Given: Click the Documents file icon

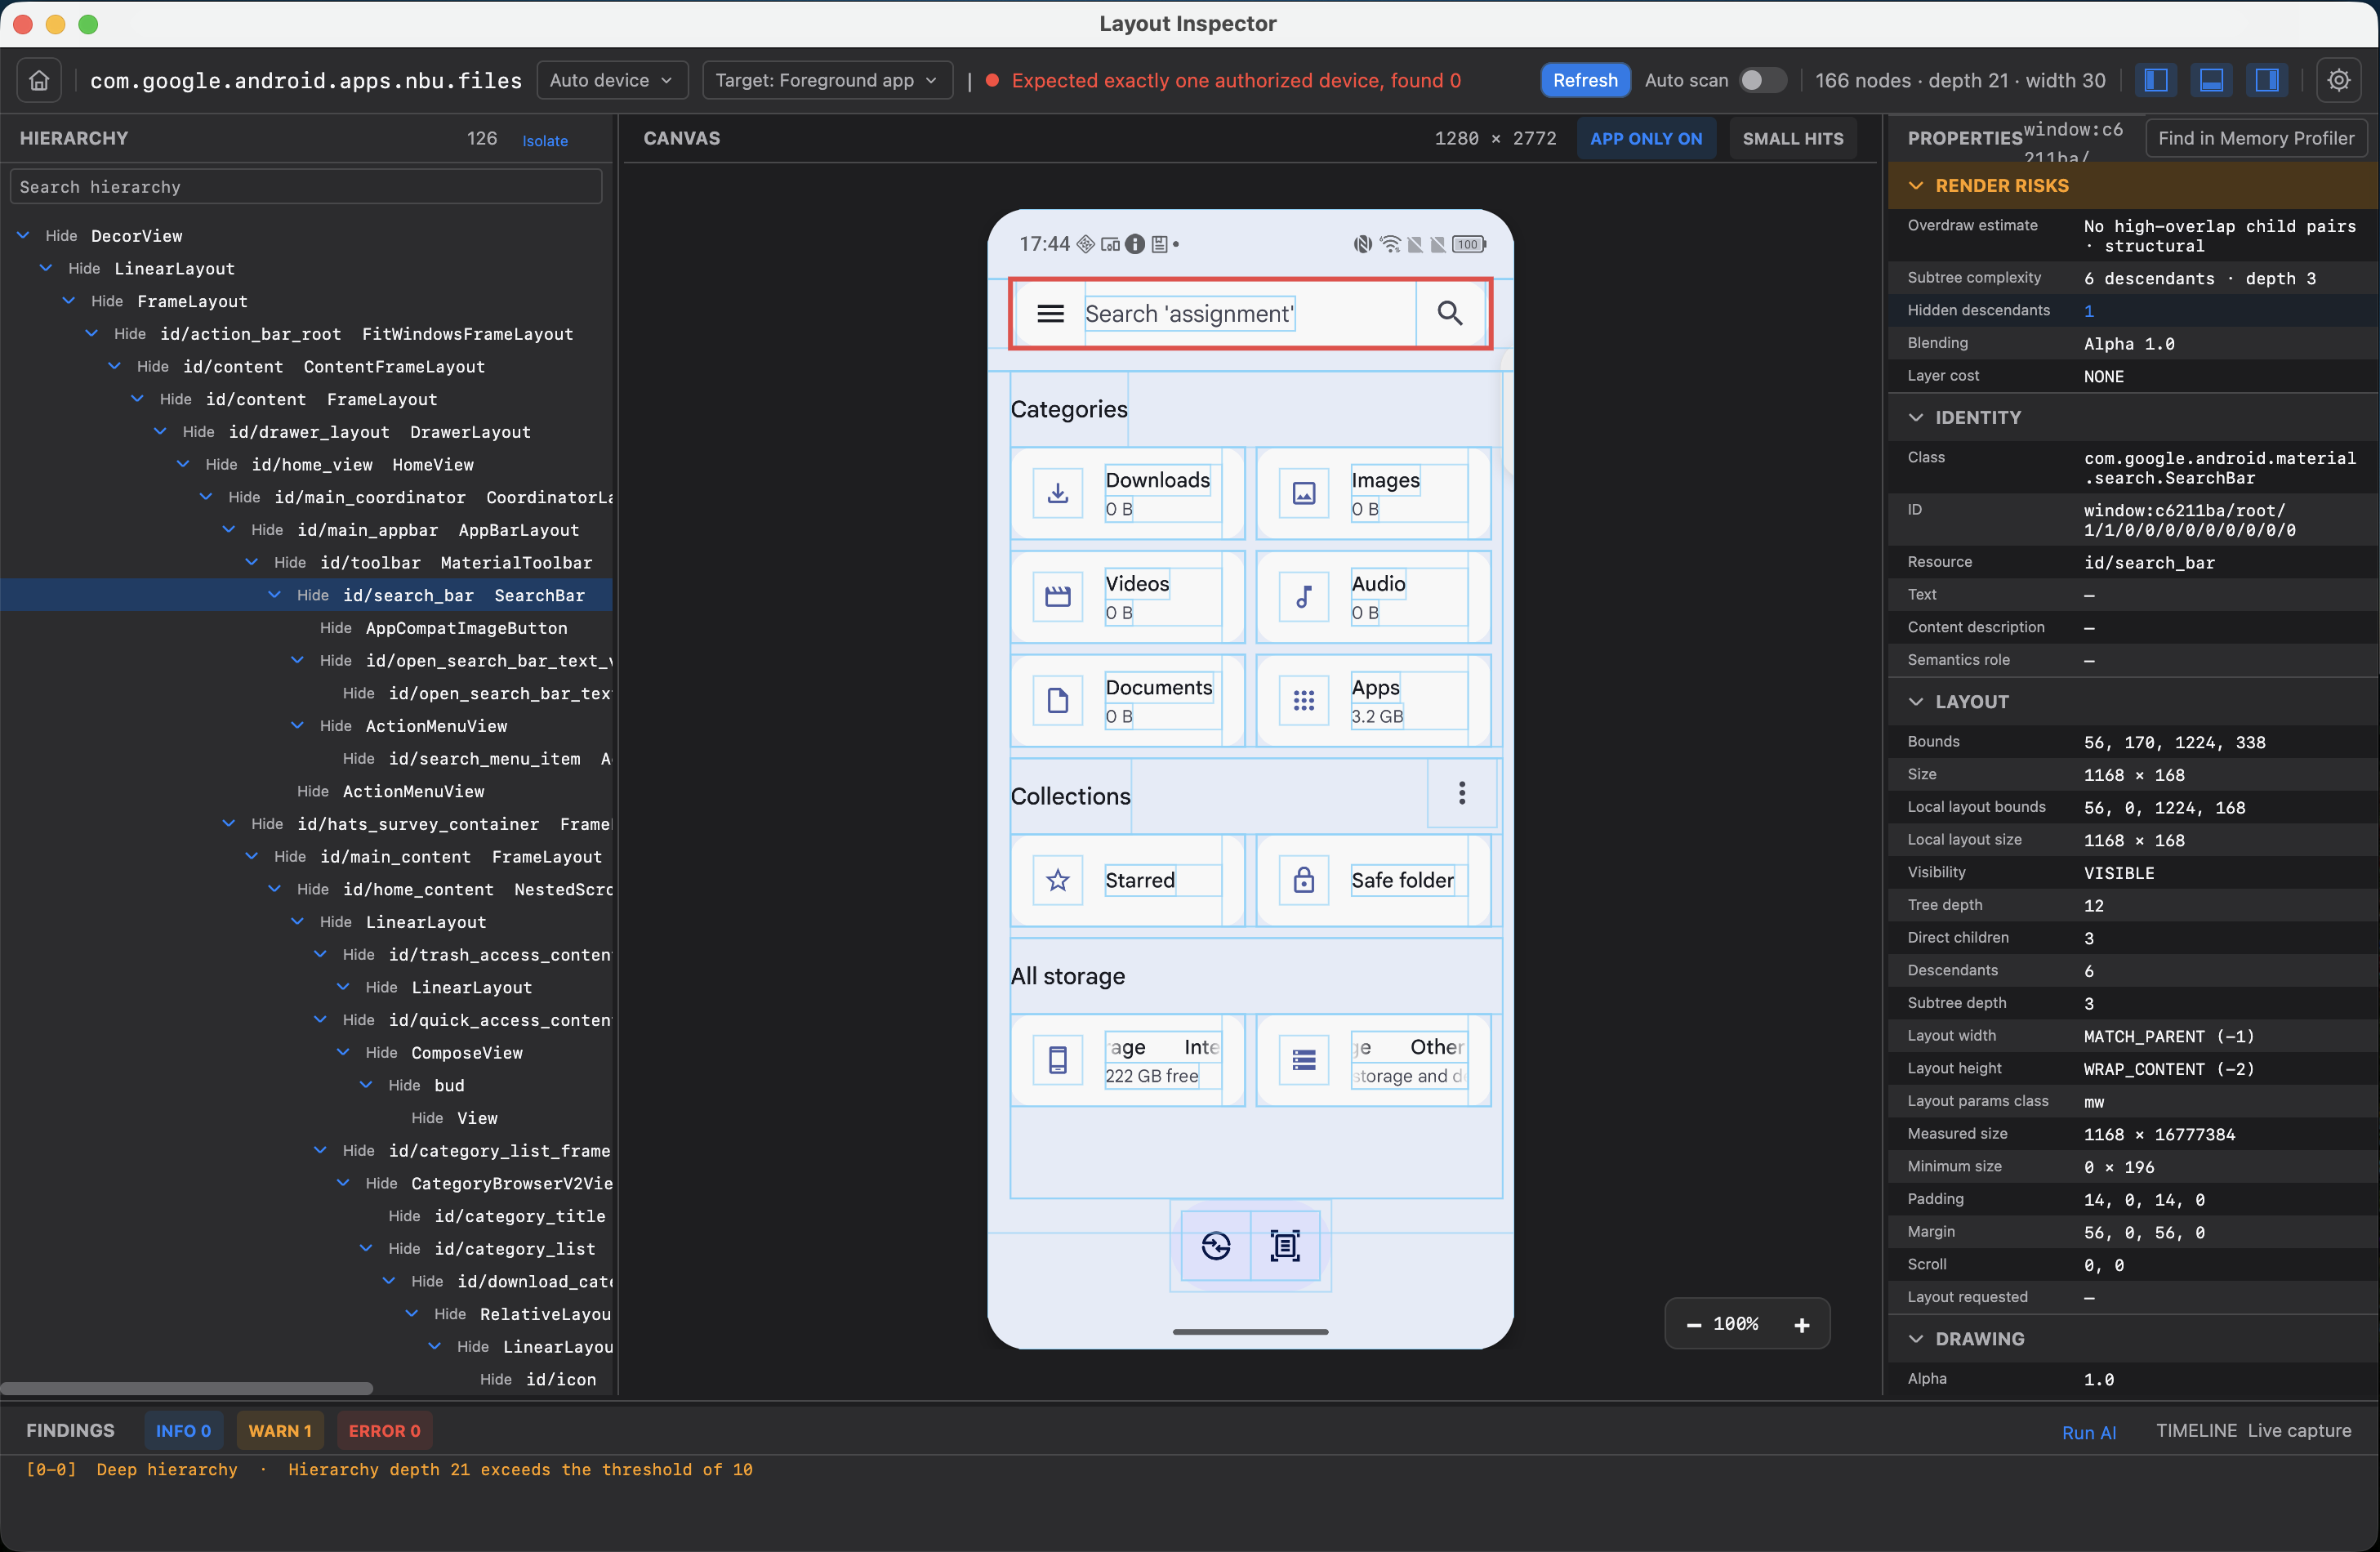Looking at the screenshot, I should pyautogui.click(x=1058, y=700).
